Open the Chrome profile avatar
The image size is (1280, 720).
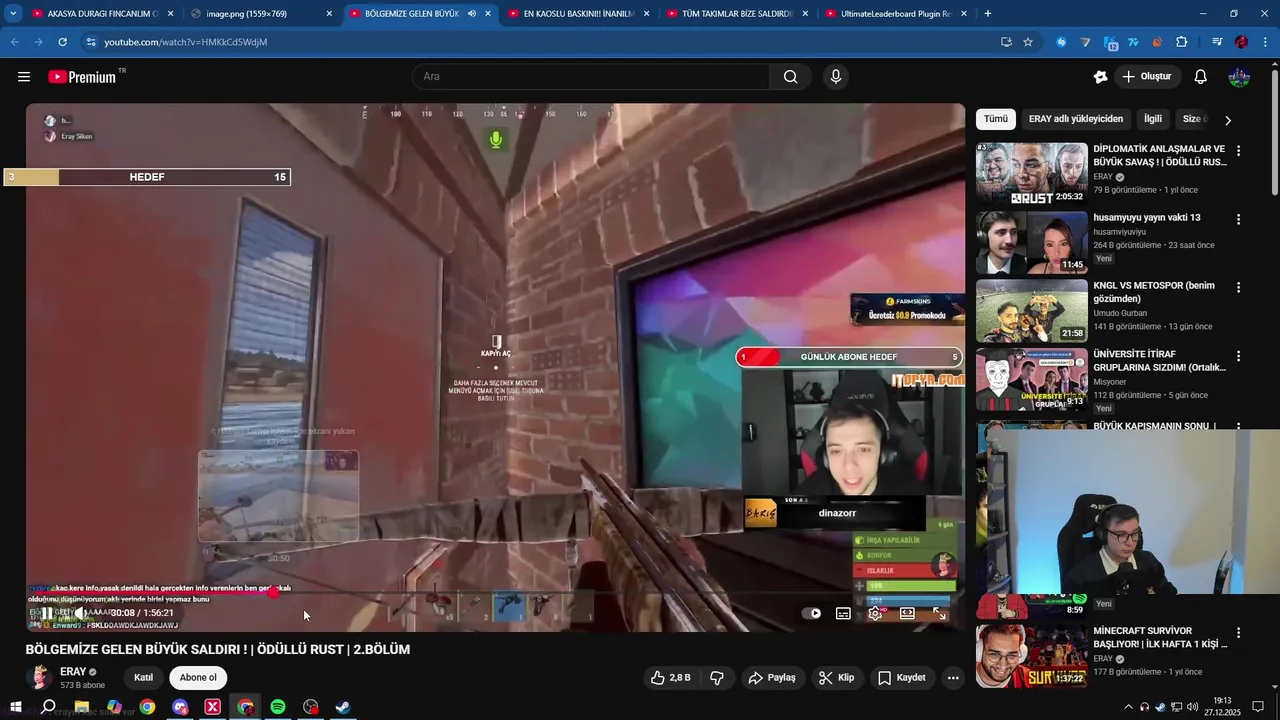click(1241, 42)
